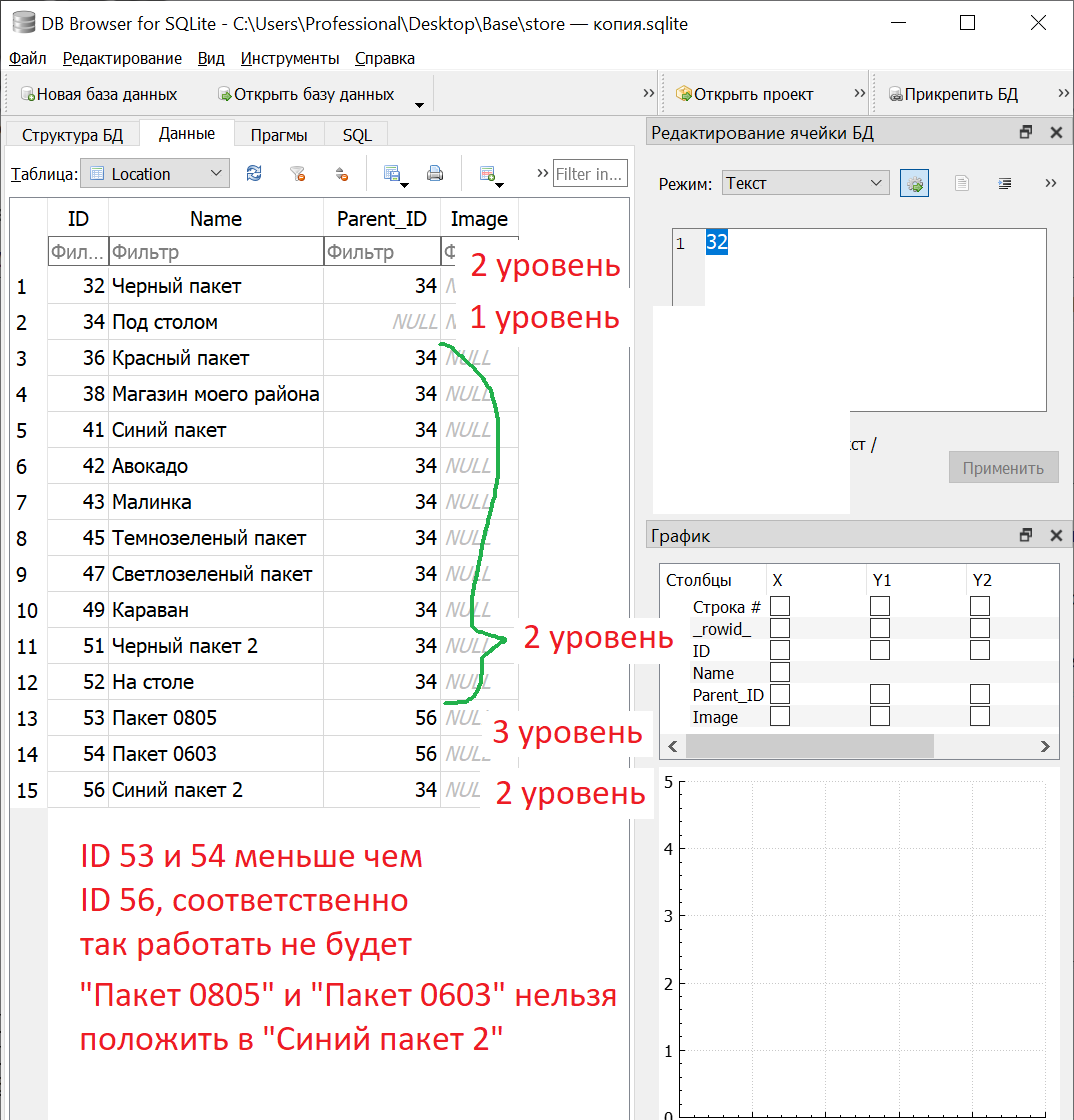The width and height of the screenshot is (1074, 1120).
Task: Enable Y1 checkbox for Parent_ID
Action: point(880,695)
